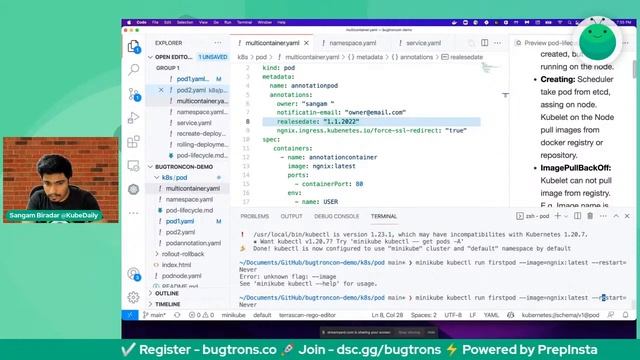Open Source Control in the activity bar
The image size is (640, 360).
pos(134,94)
